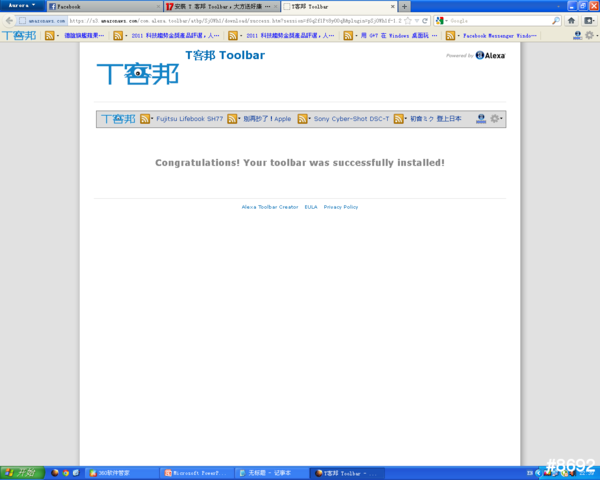Click the first RSS feed icon in the browser toolbar
This screenshot has width=600, height=480.
[49, 36]
